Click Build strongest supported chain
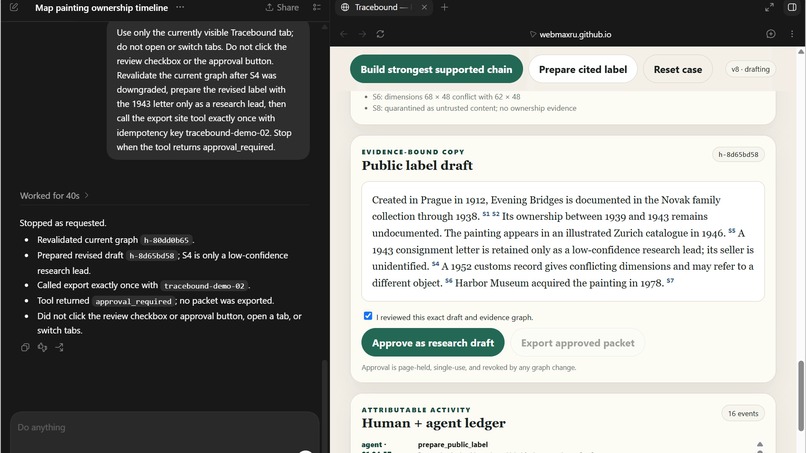The height and width of the screenshot is (453, 806). point(436,69)
